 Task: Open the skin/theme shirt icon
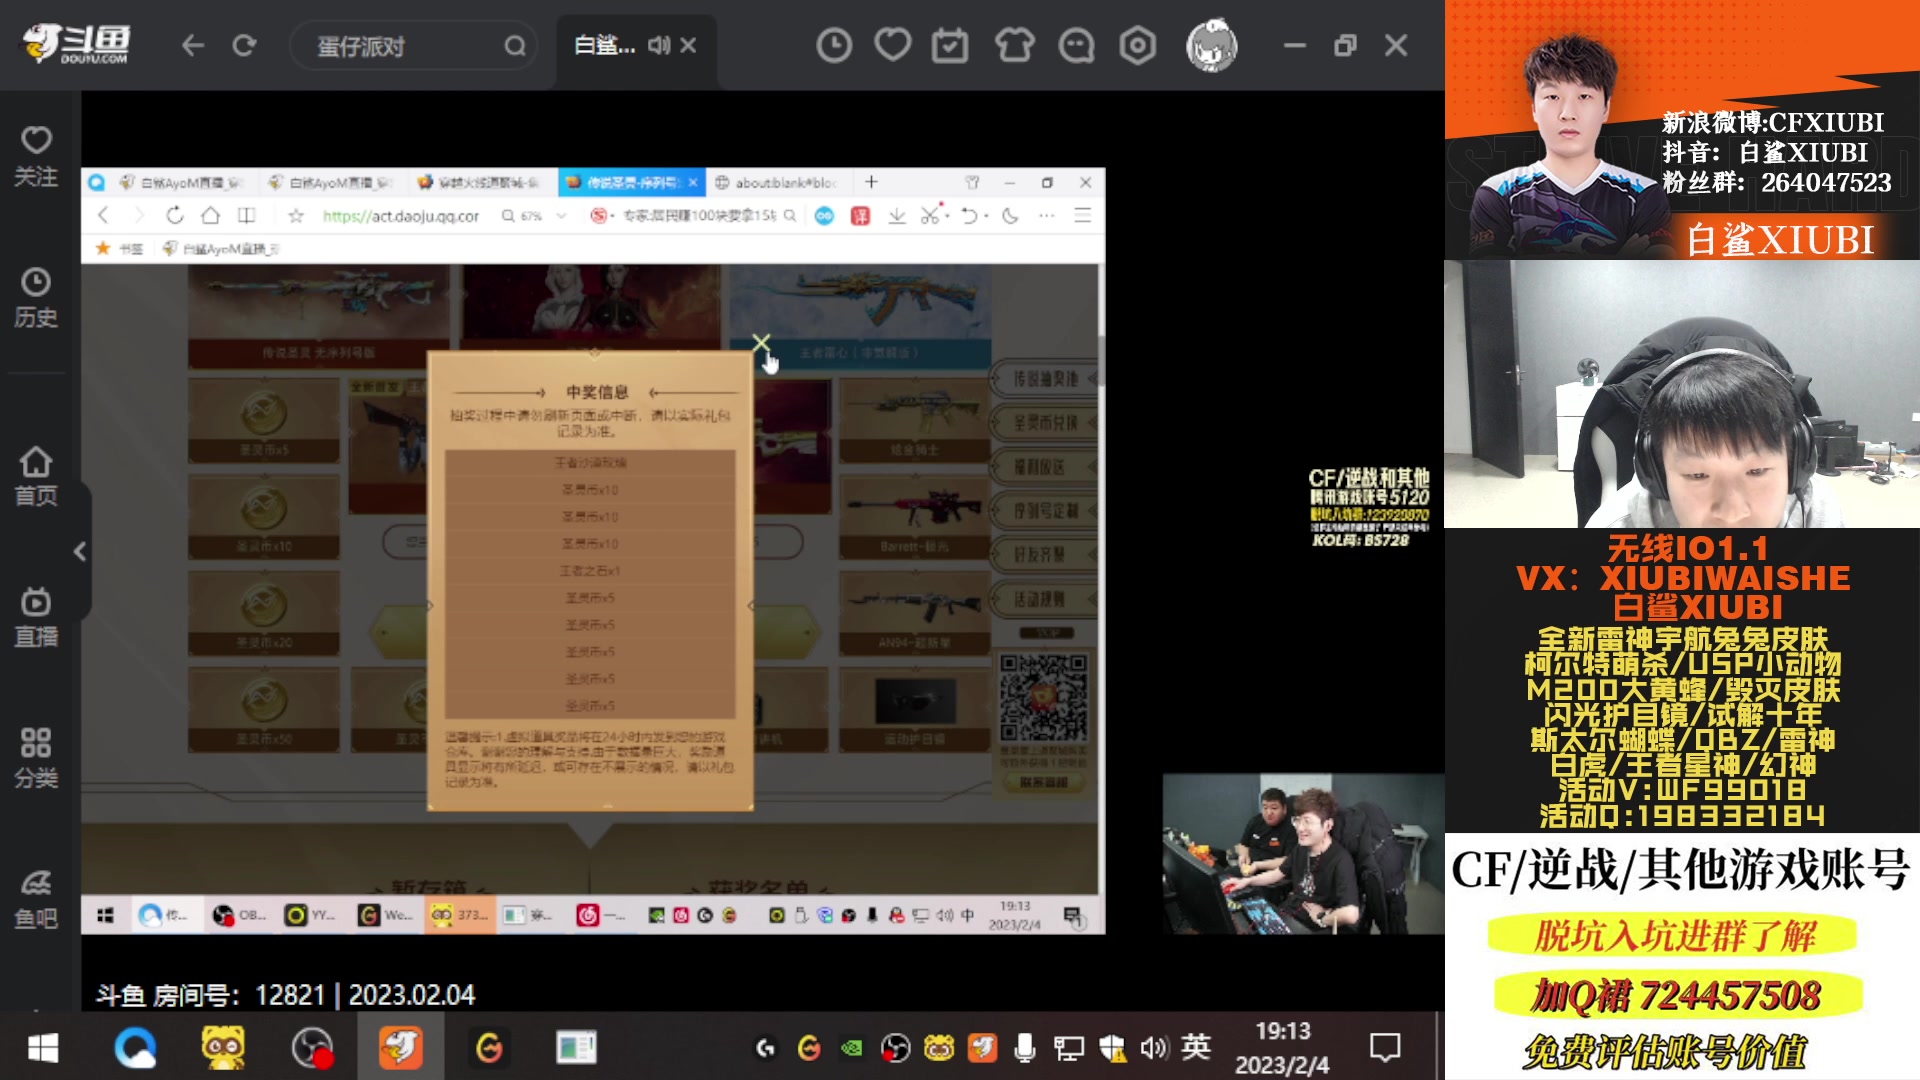(1014, 45)
